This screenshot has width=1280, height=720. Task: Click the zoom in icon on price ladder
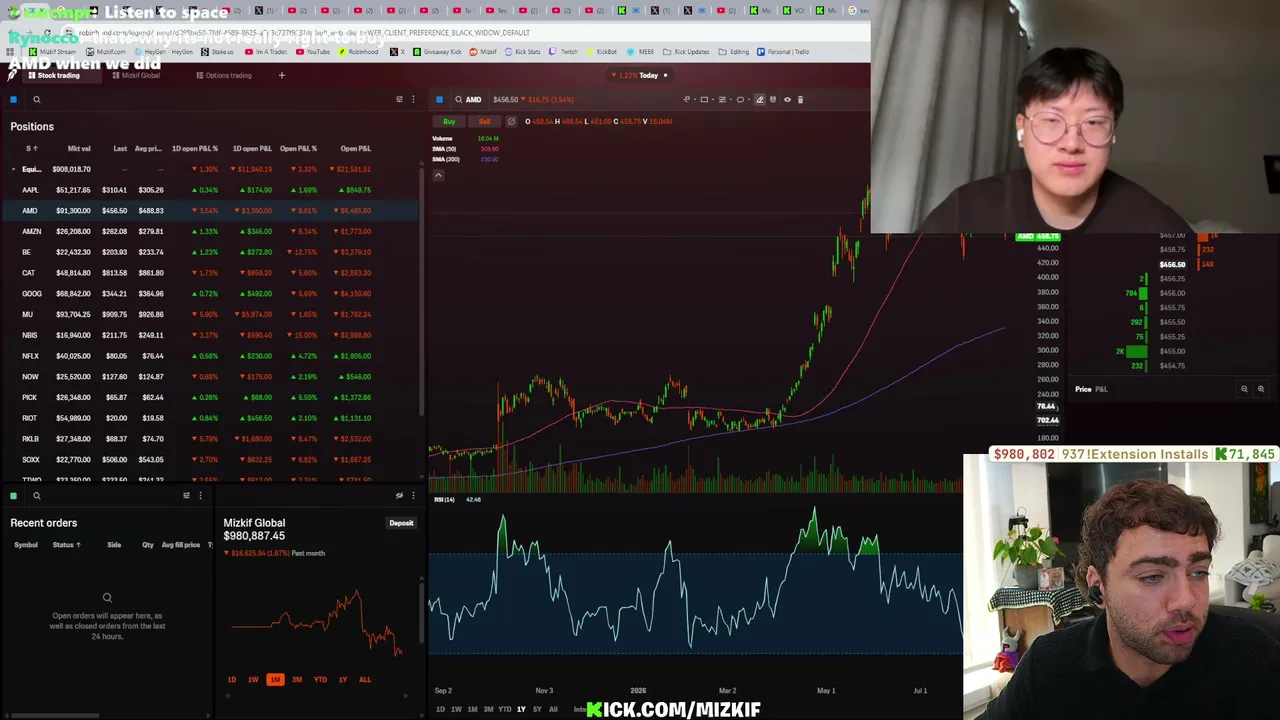click(1260, 389)
